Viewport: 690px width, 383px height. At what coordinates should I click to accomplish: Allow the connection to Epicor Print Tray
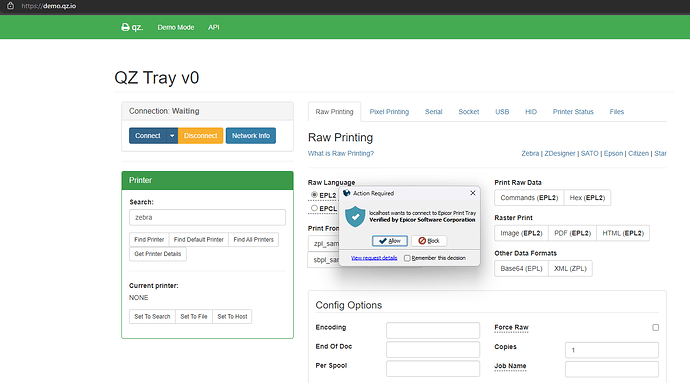tap(390, 241)
